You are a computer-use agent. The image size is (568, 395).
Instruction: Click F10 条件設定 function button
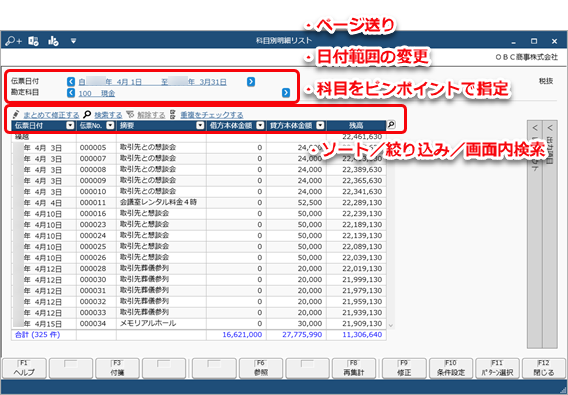[x=451, y=368]
